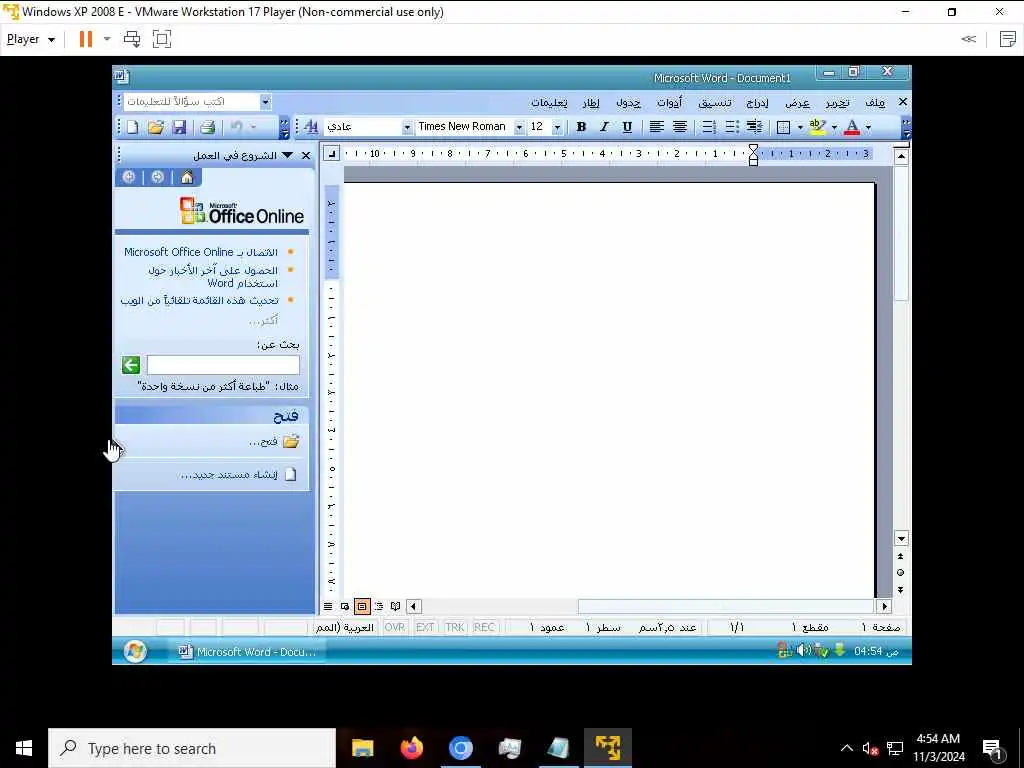Screen dimensions: 1024x768
Task: Toggle OVR overtype mode in status bar
Action: pyautogui.click(x=394, y=628)
